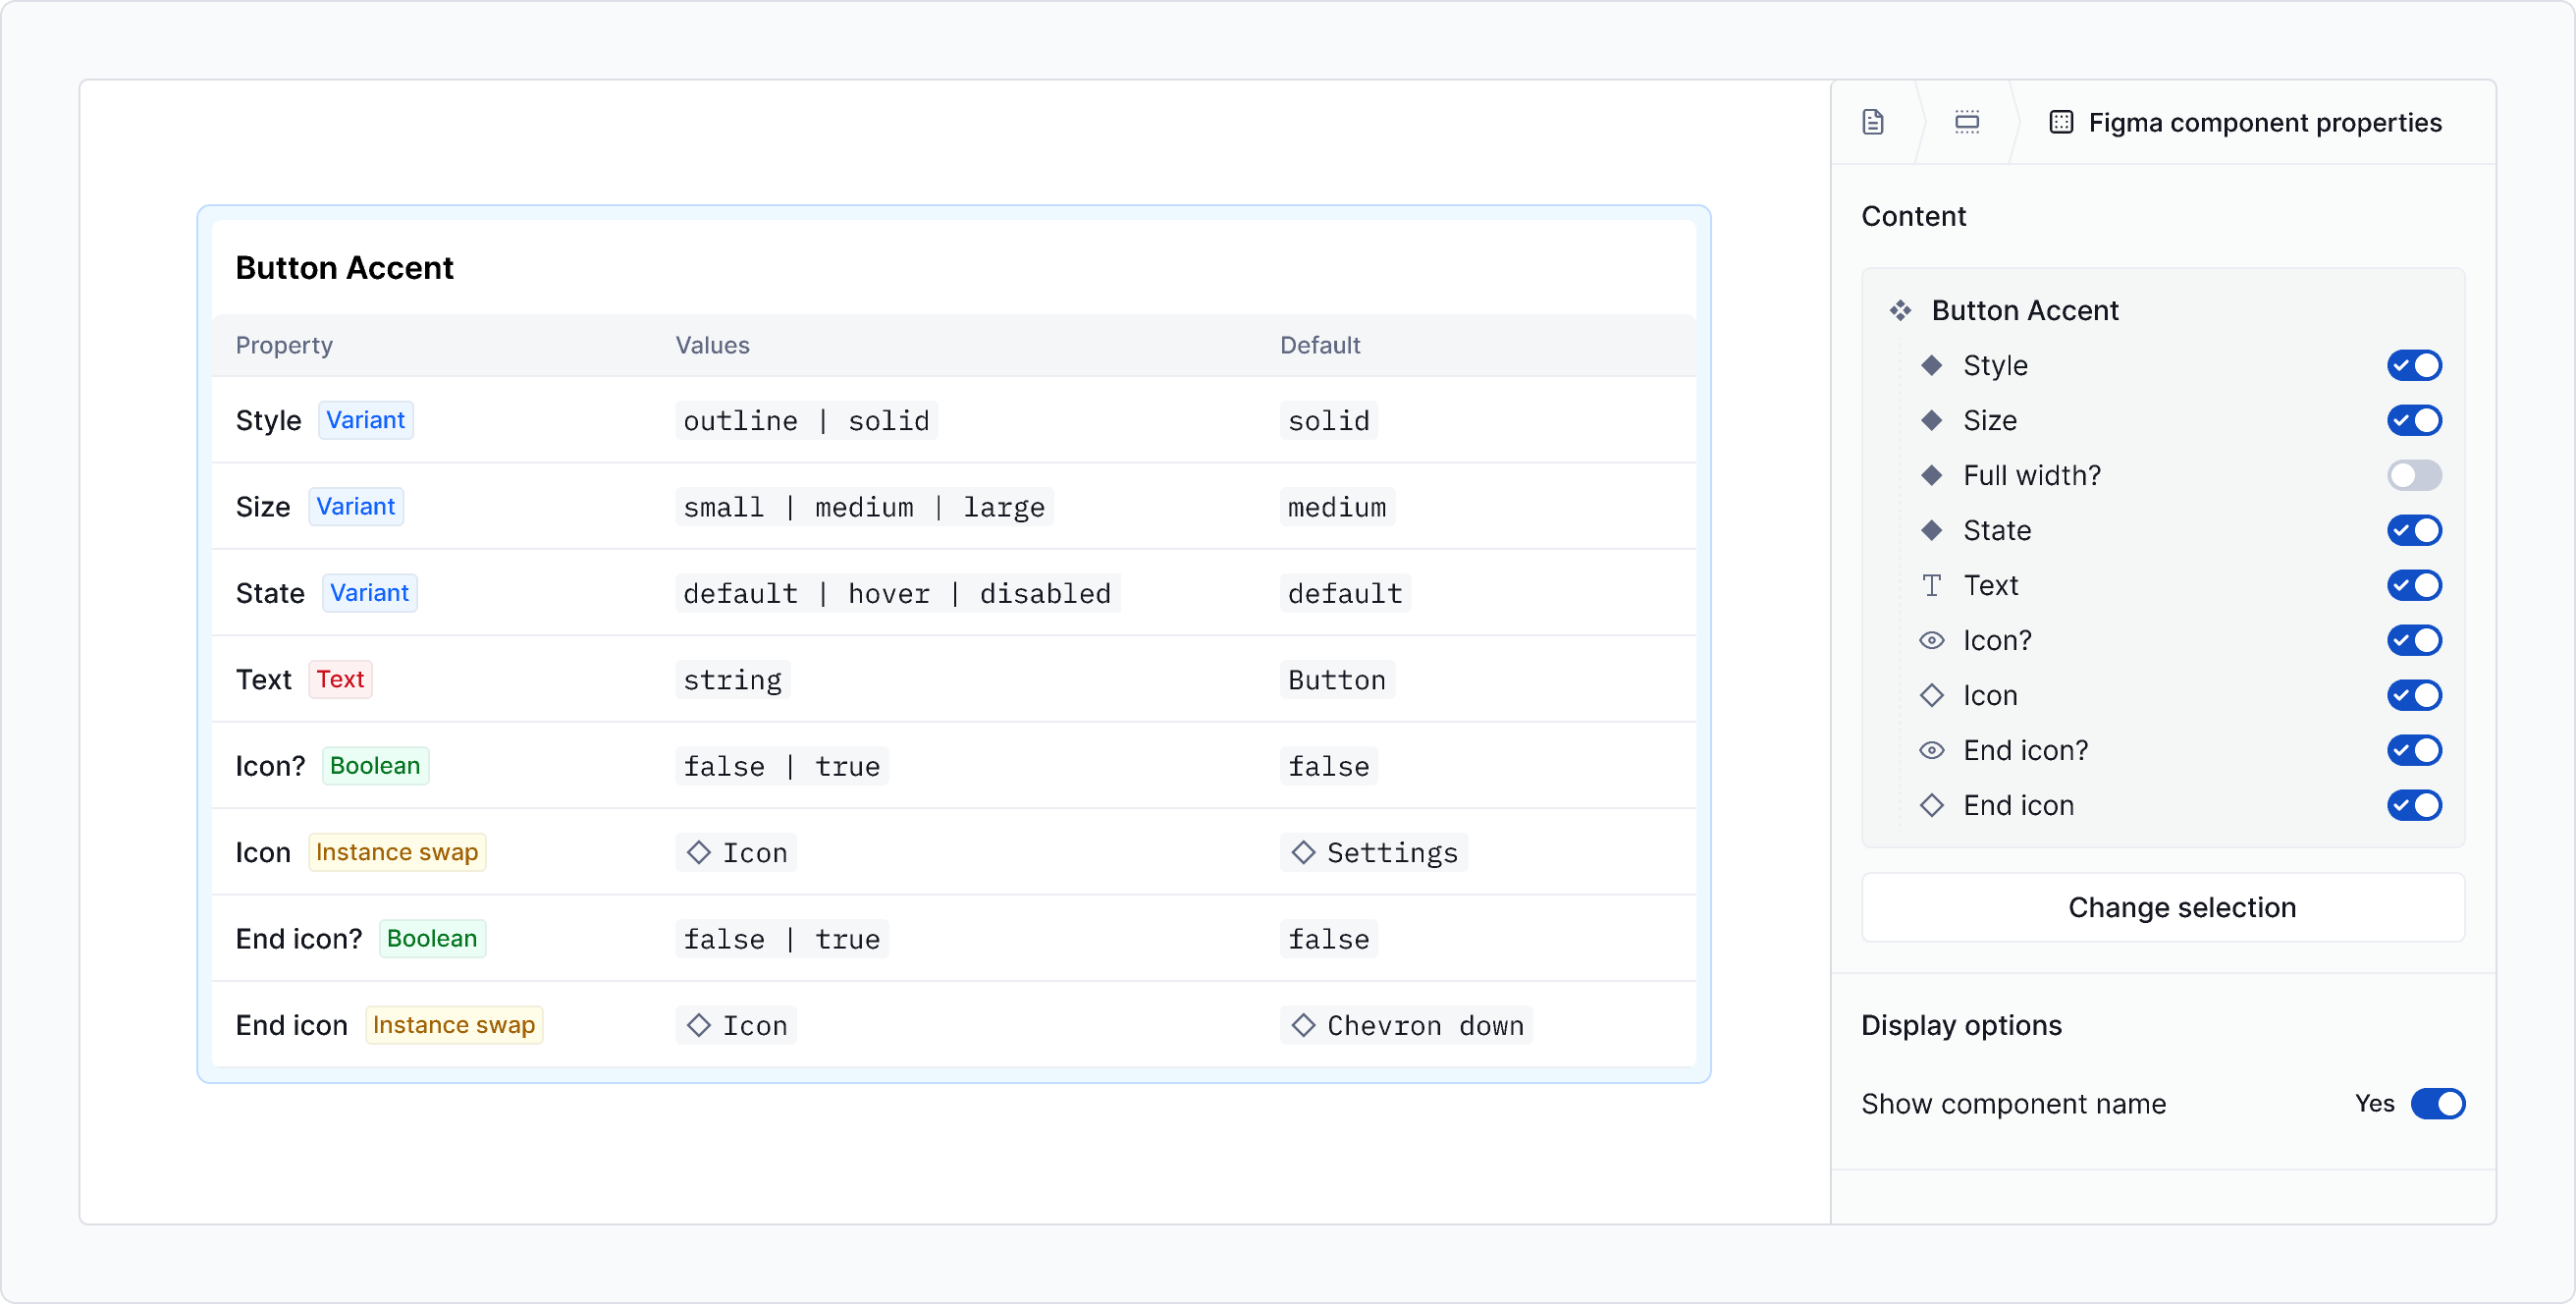Image resolution: width=2576 pixels, height=1304 pixels.
Task: Click the eye icon beside End icon? property
Action: [1932, 750]
